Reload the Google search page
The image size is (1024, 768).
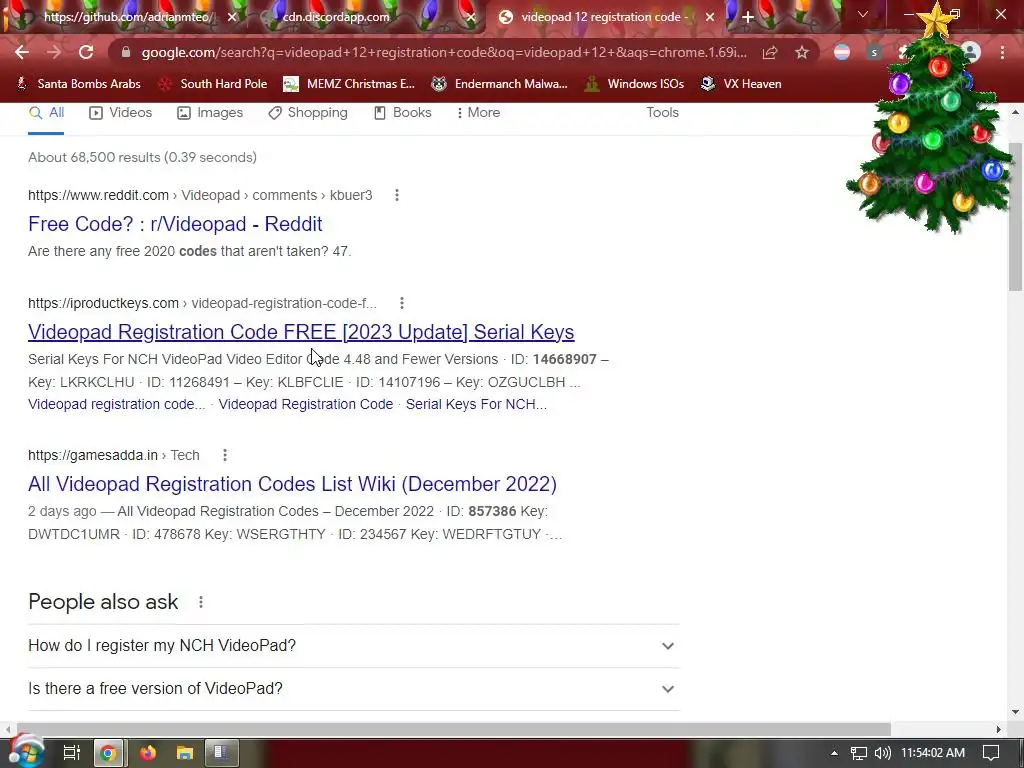86,52
